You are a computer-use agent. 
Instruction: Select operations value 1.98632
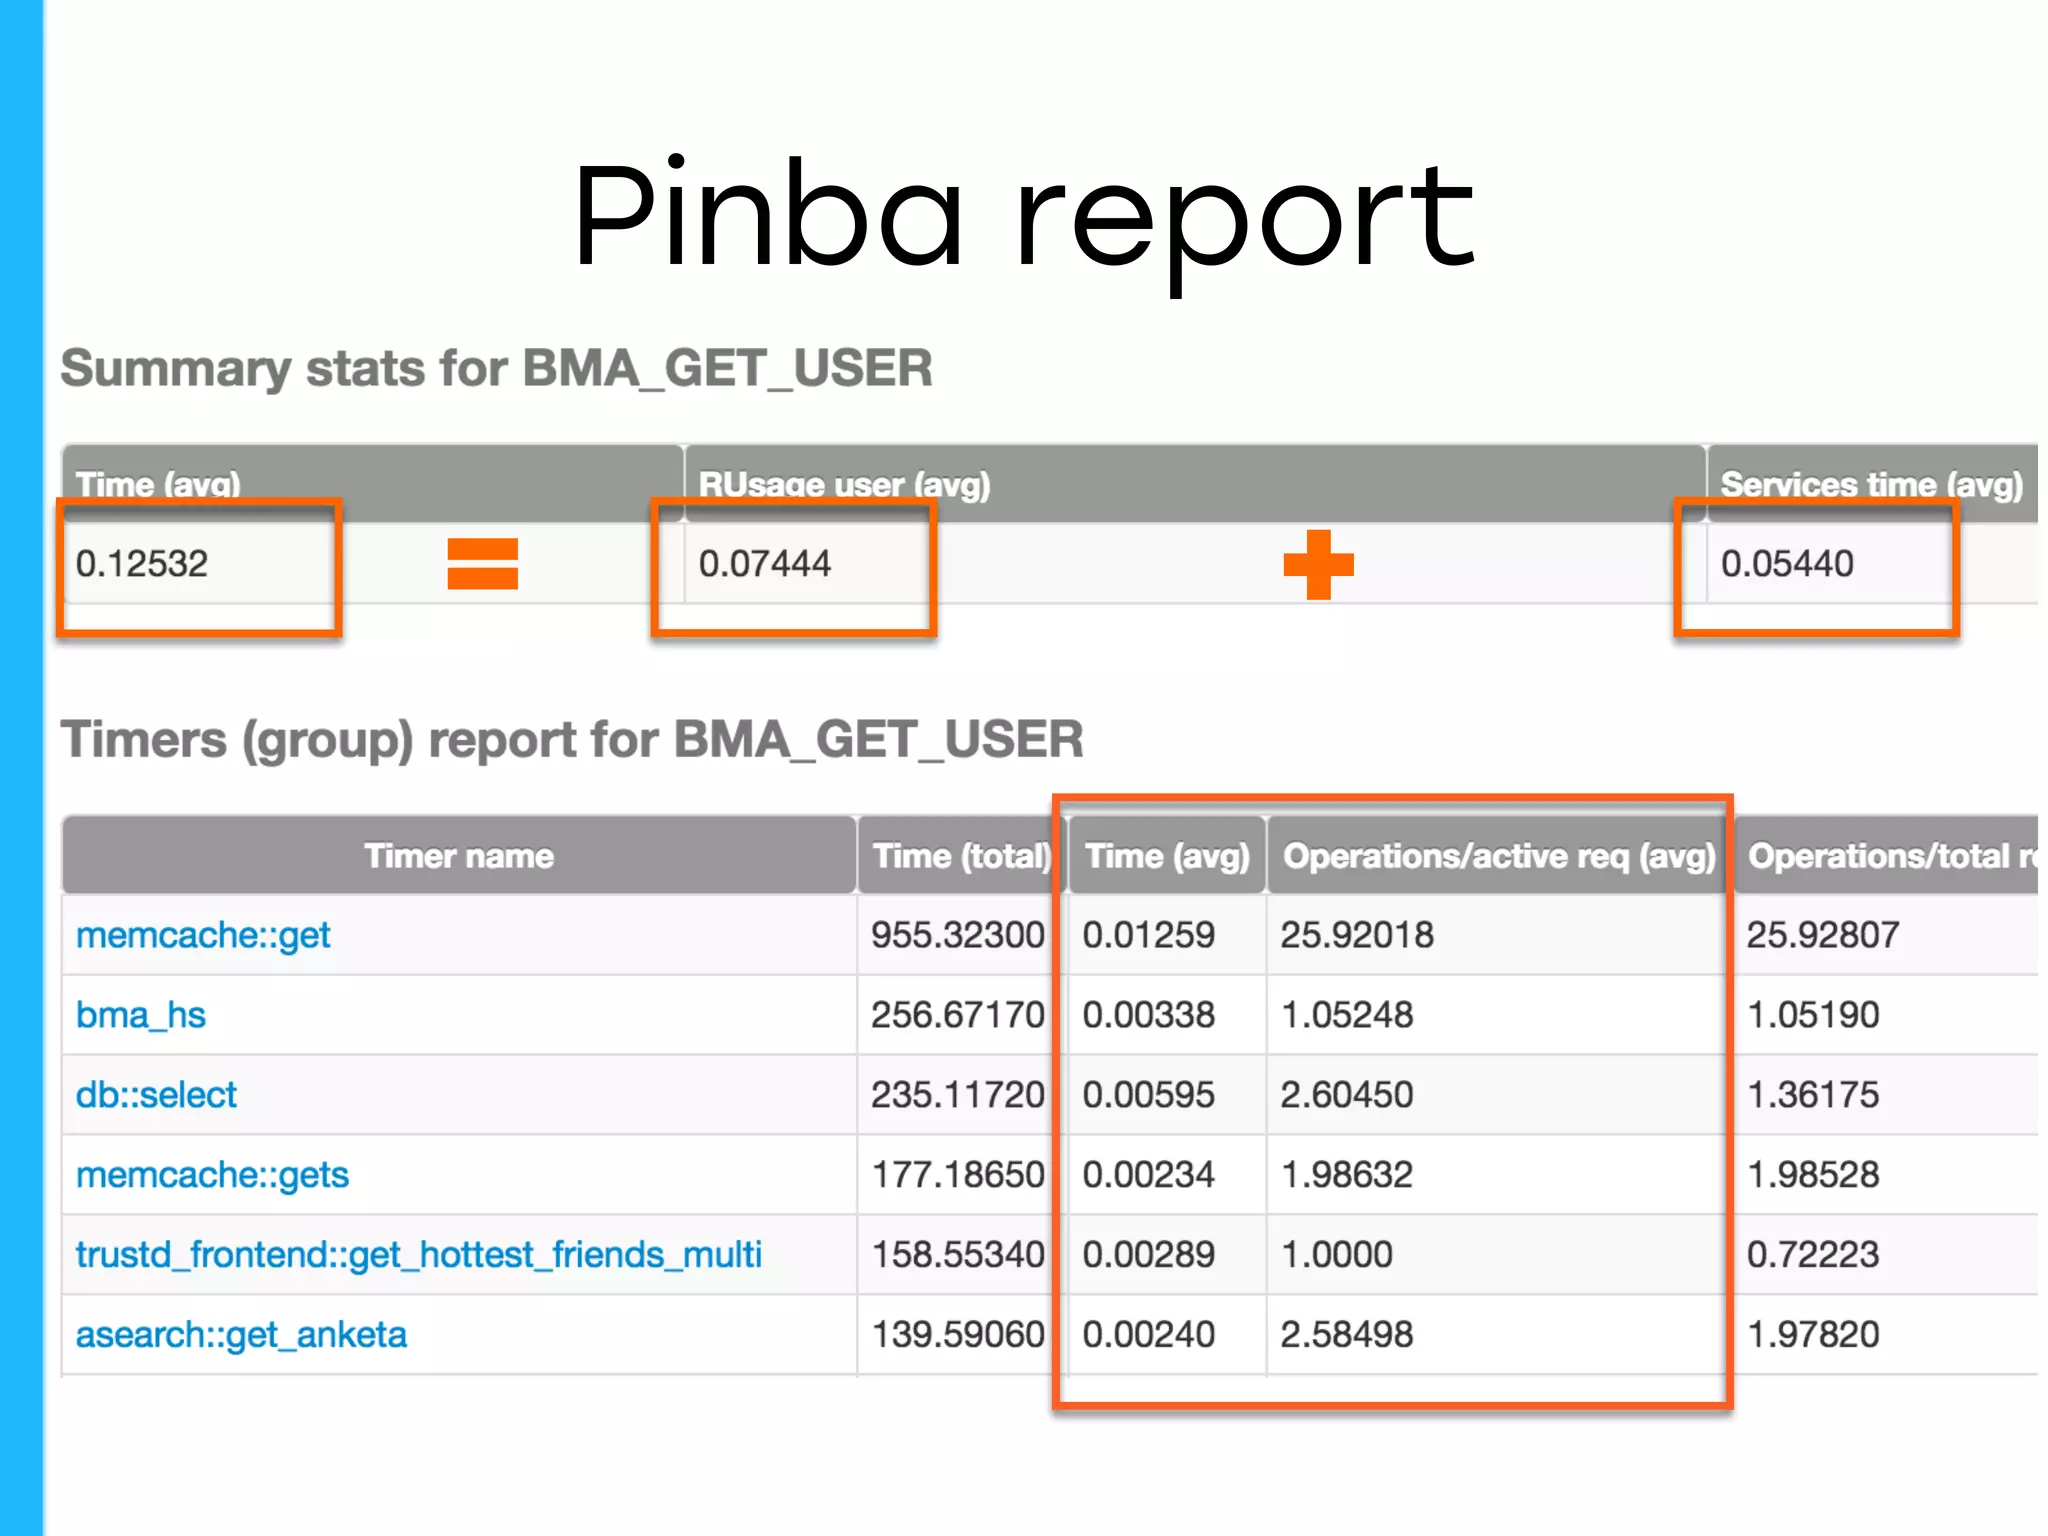tap(1347, 1175)
